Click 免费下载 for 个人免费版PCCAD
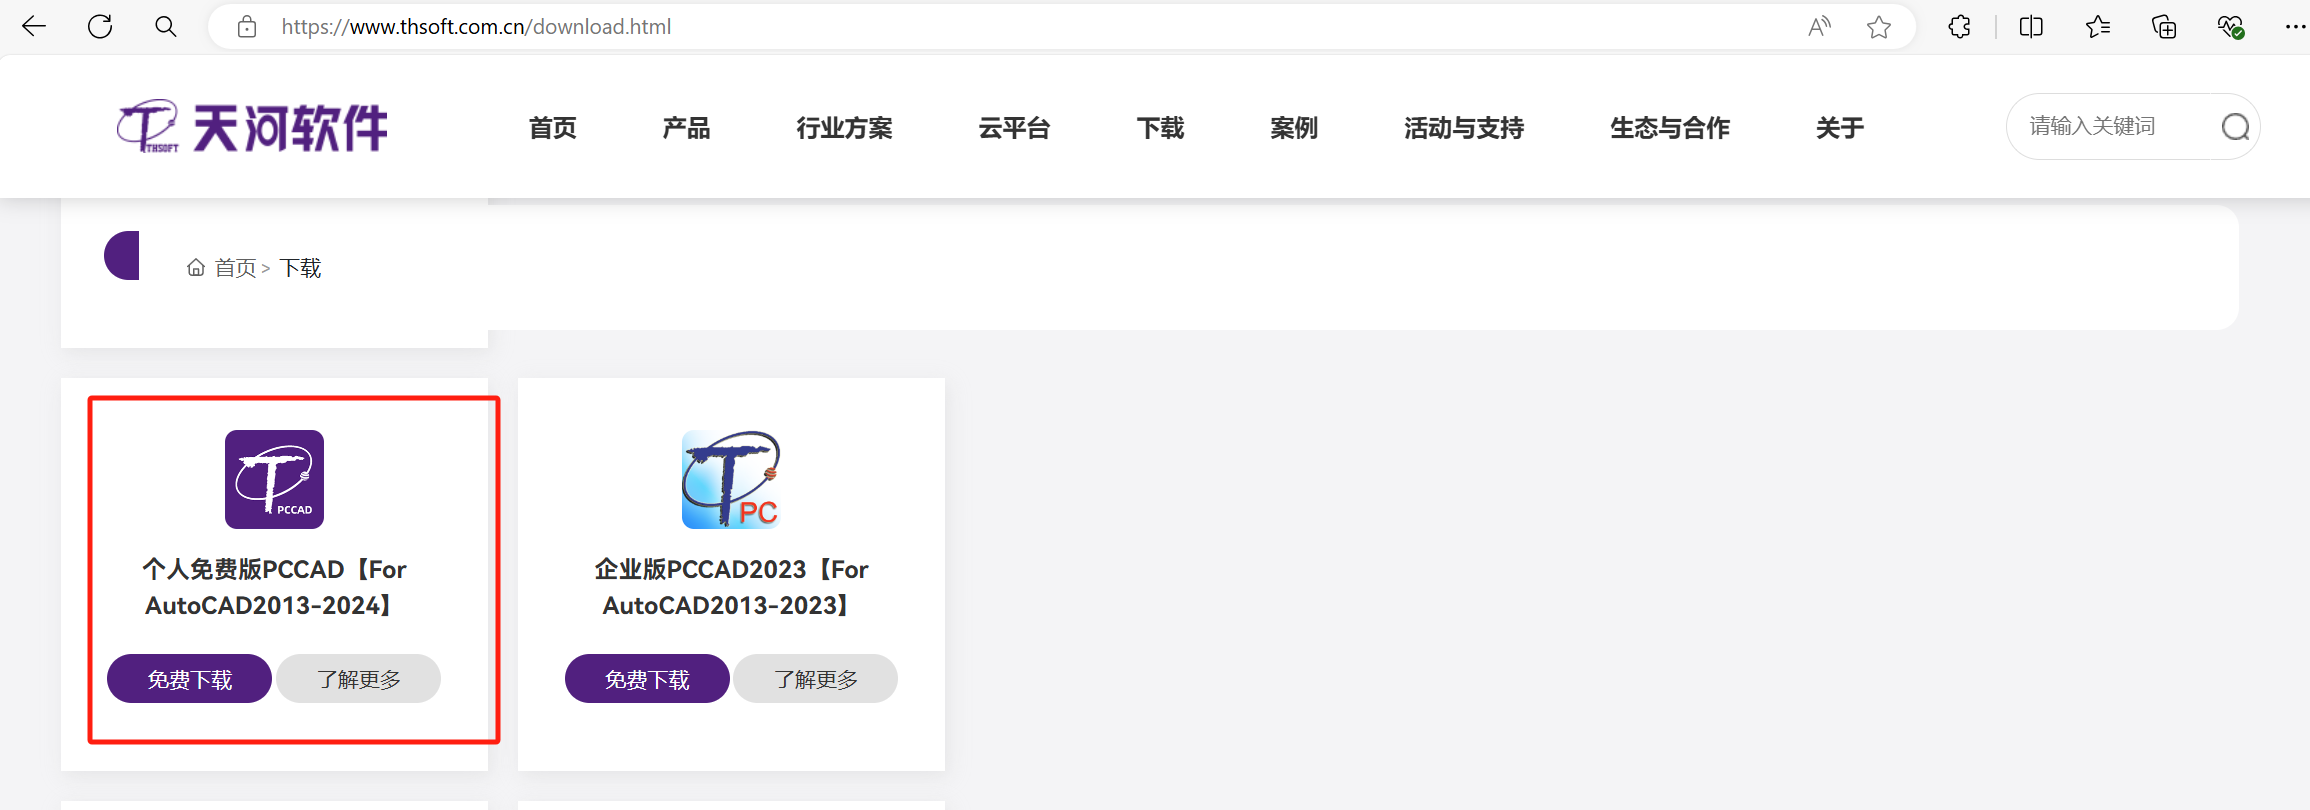The height and width of the screenshot is (810, 2310). click(x=189, y=679)
